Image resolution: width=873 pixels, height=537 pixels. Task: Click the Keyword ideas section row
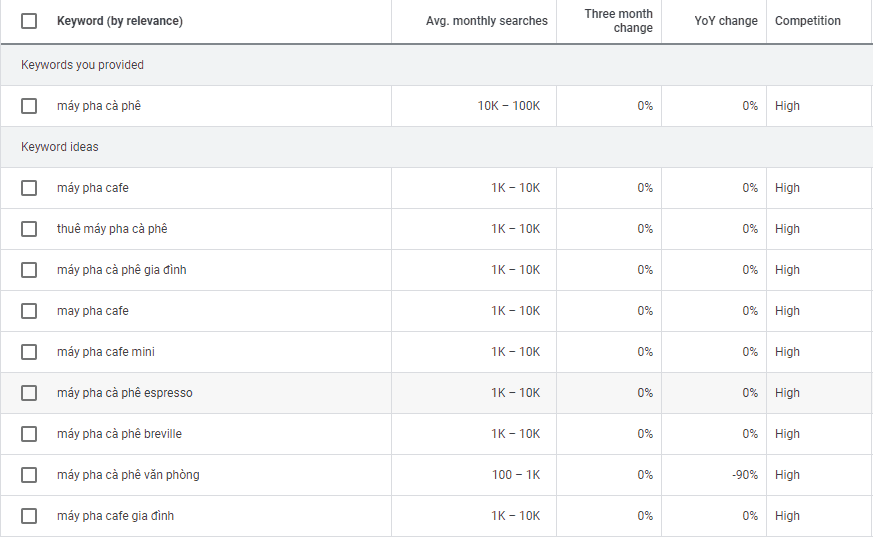coord(60,147)
